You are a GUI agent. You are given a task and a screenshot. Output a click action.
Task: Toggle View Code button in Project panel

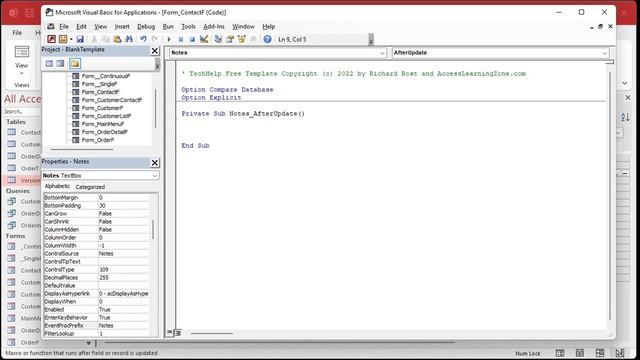pos(49,64)
